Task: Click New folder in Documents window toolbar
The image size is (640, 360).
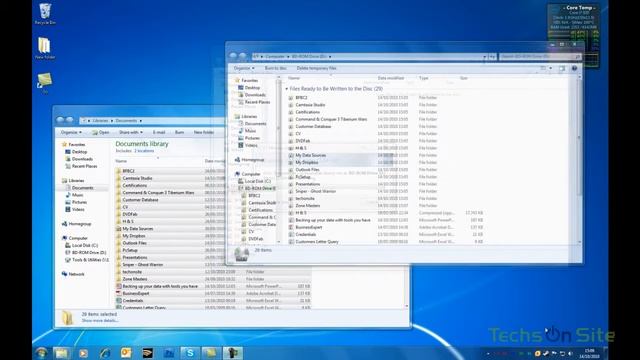Action: [204, 132]
